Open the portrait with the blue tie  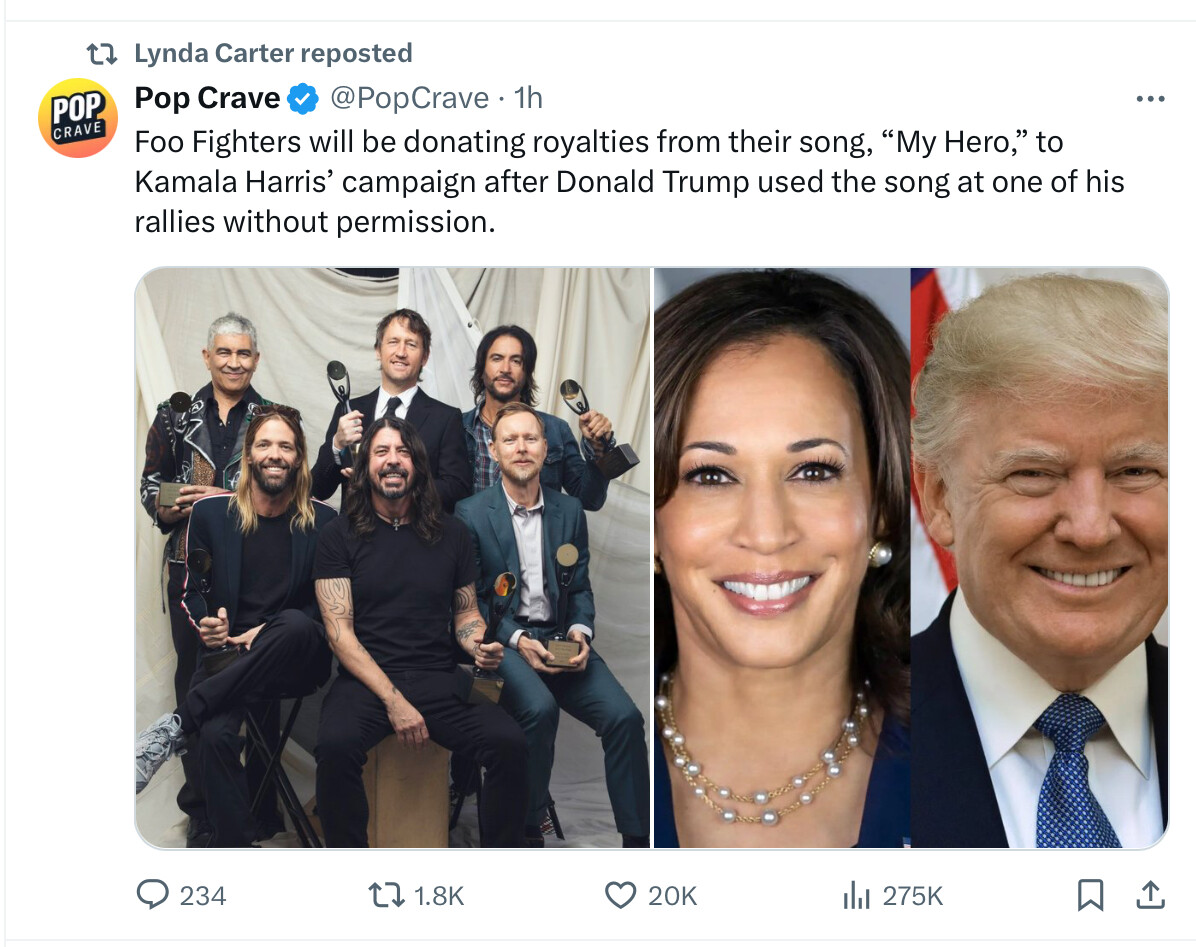coord(1039,558)
